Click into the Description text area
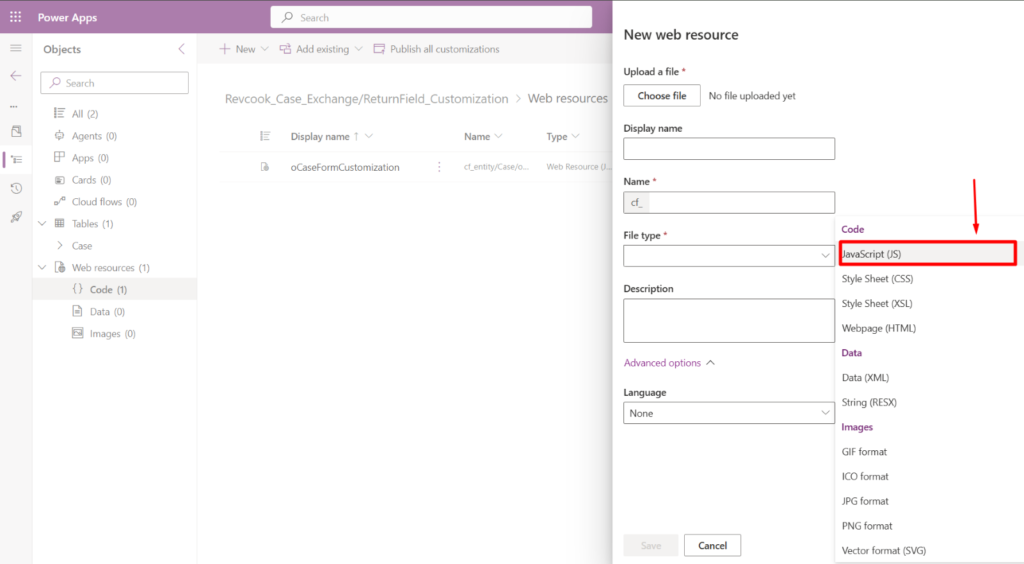 pos(729,321)
